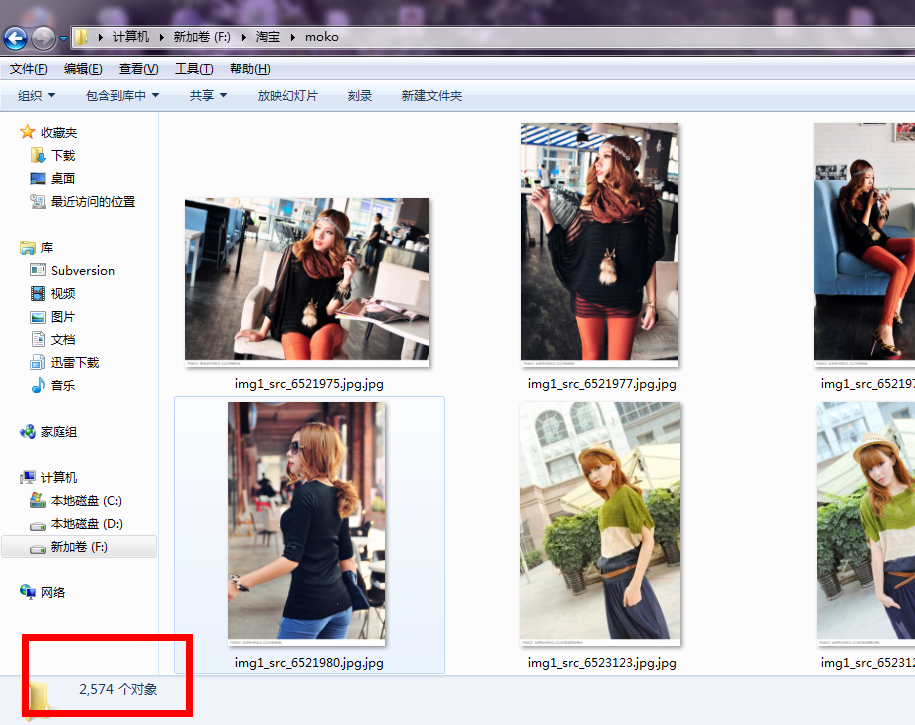Screen dimensions: 915x725
Task: Open the 工具(T) menu
Action: tap(193, 69)
